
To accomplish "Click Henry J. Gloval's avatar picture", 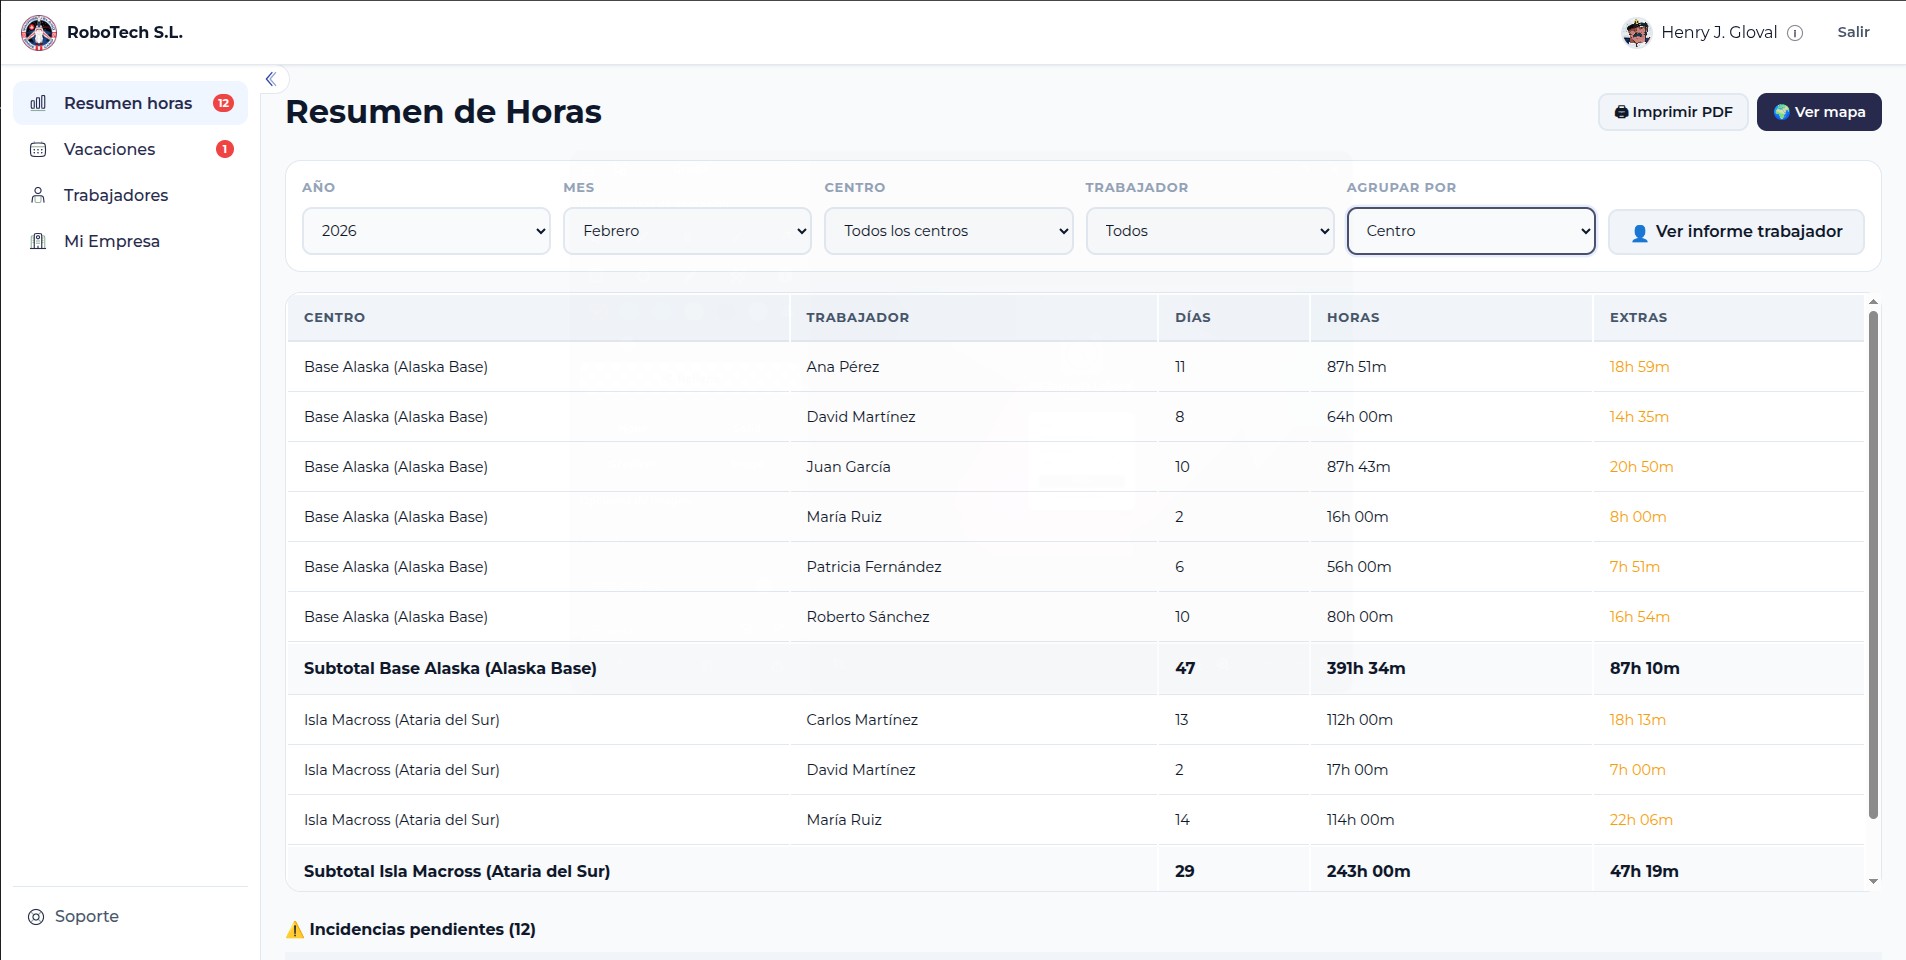I will tap(1636, 33).
